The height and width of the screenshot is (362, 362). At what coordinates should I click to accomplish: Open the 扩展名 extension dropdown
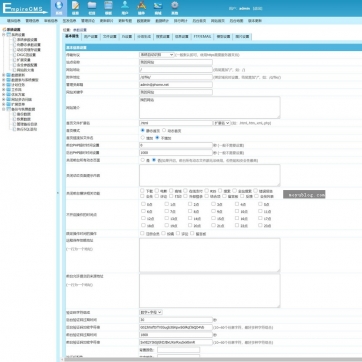pyautogui.click(x=222, y=123)
